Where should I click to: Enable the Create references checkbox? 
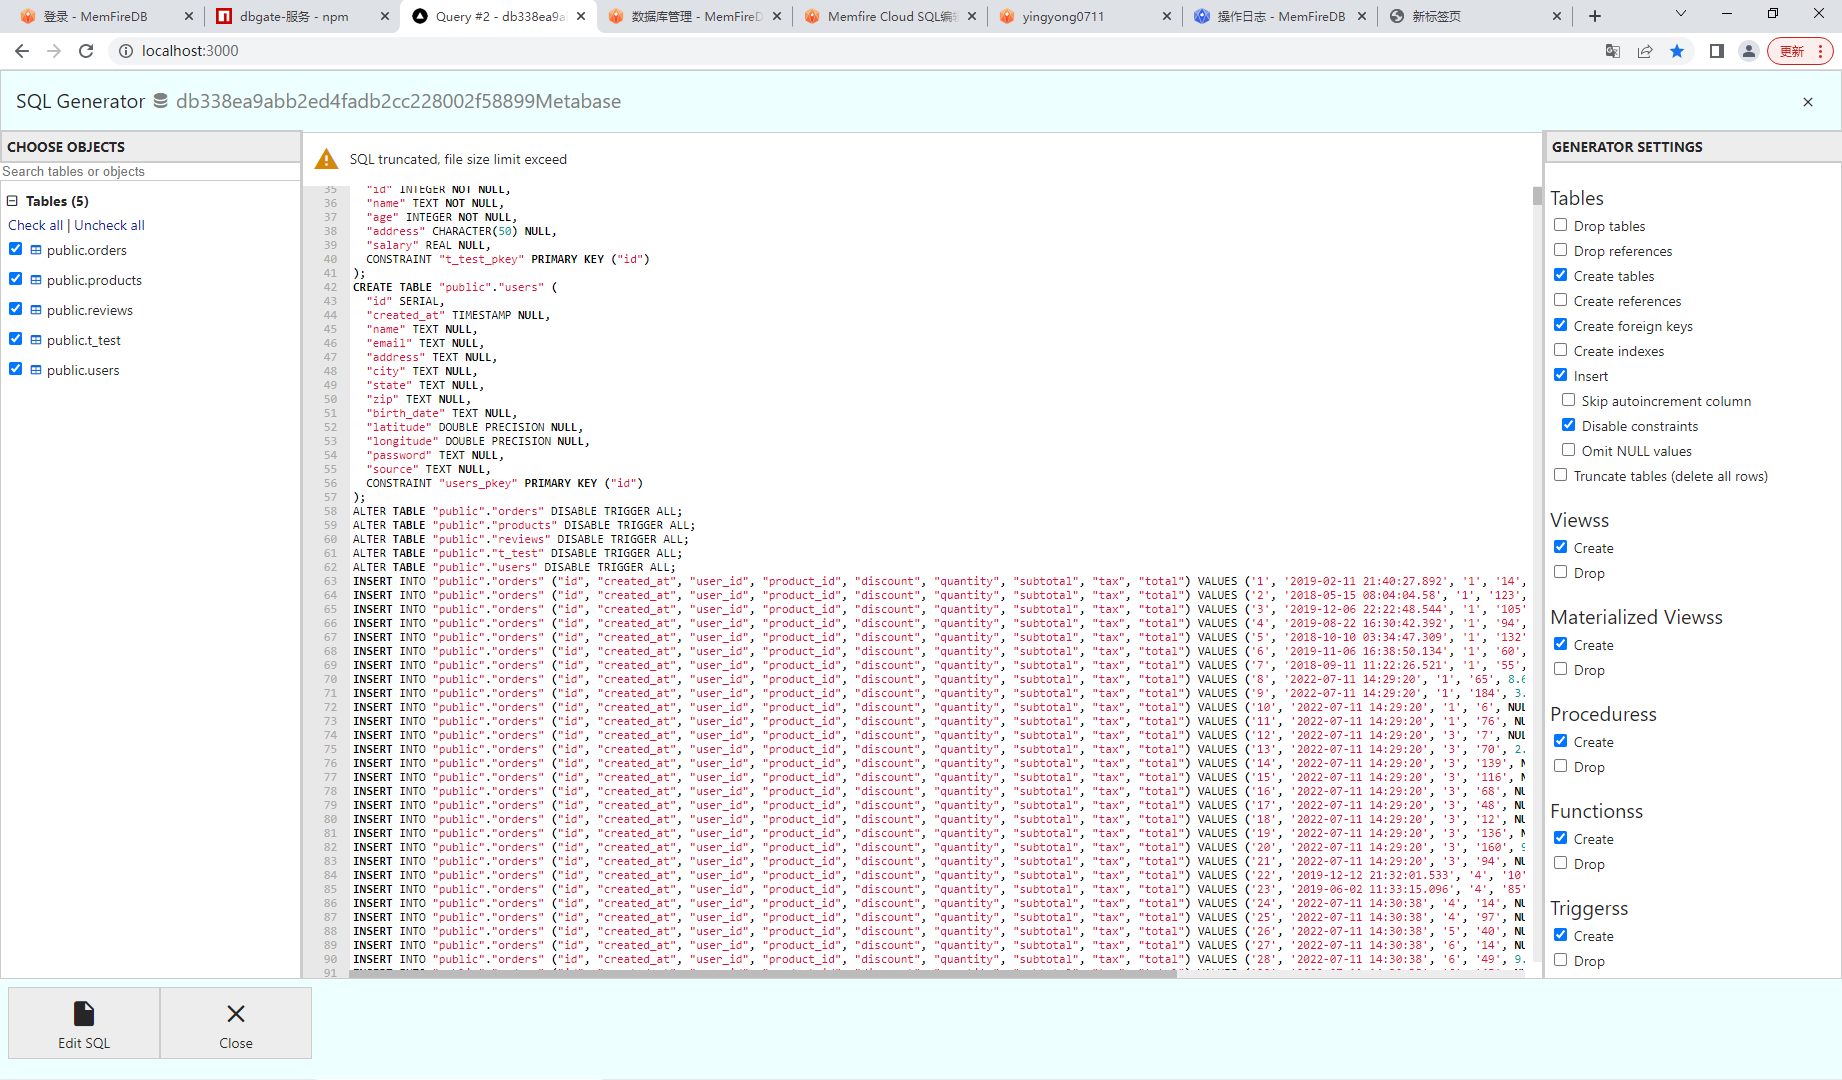(x=1560, y=300)
